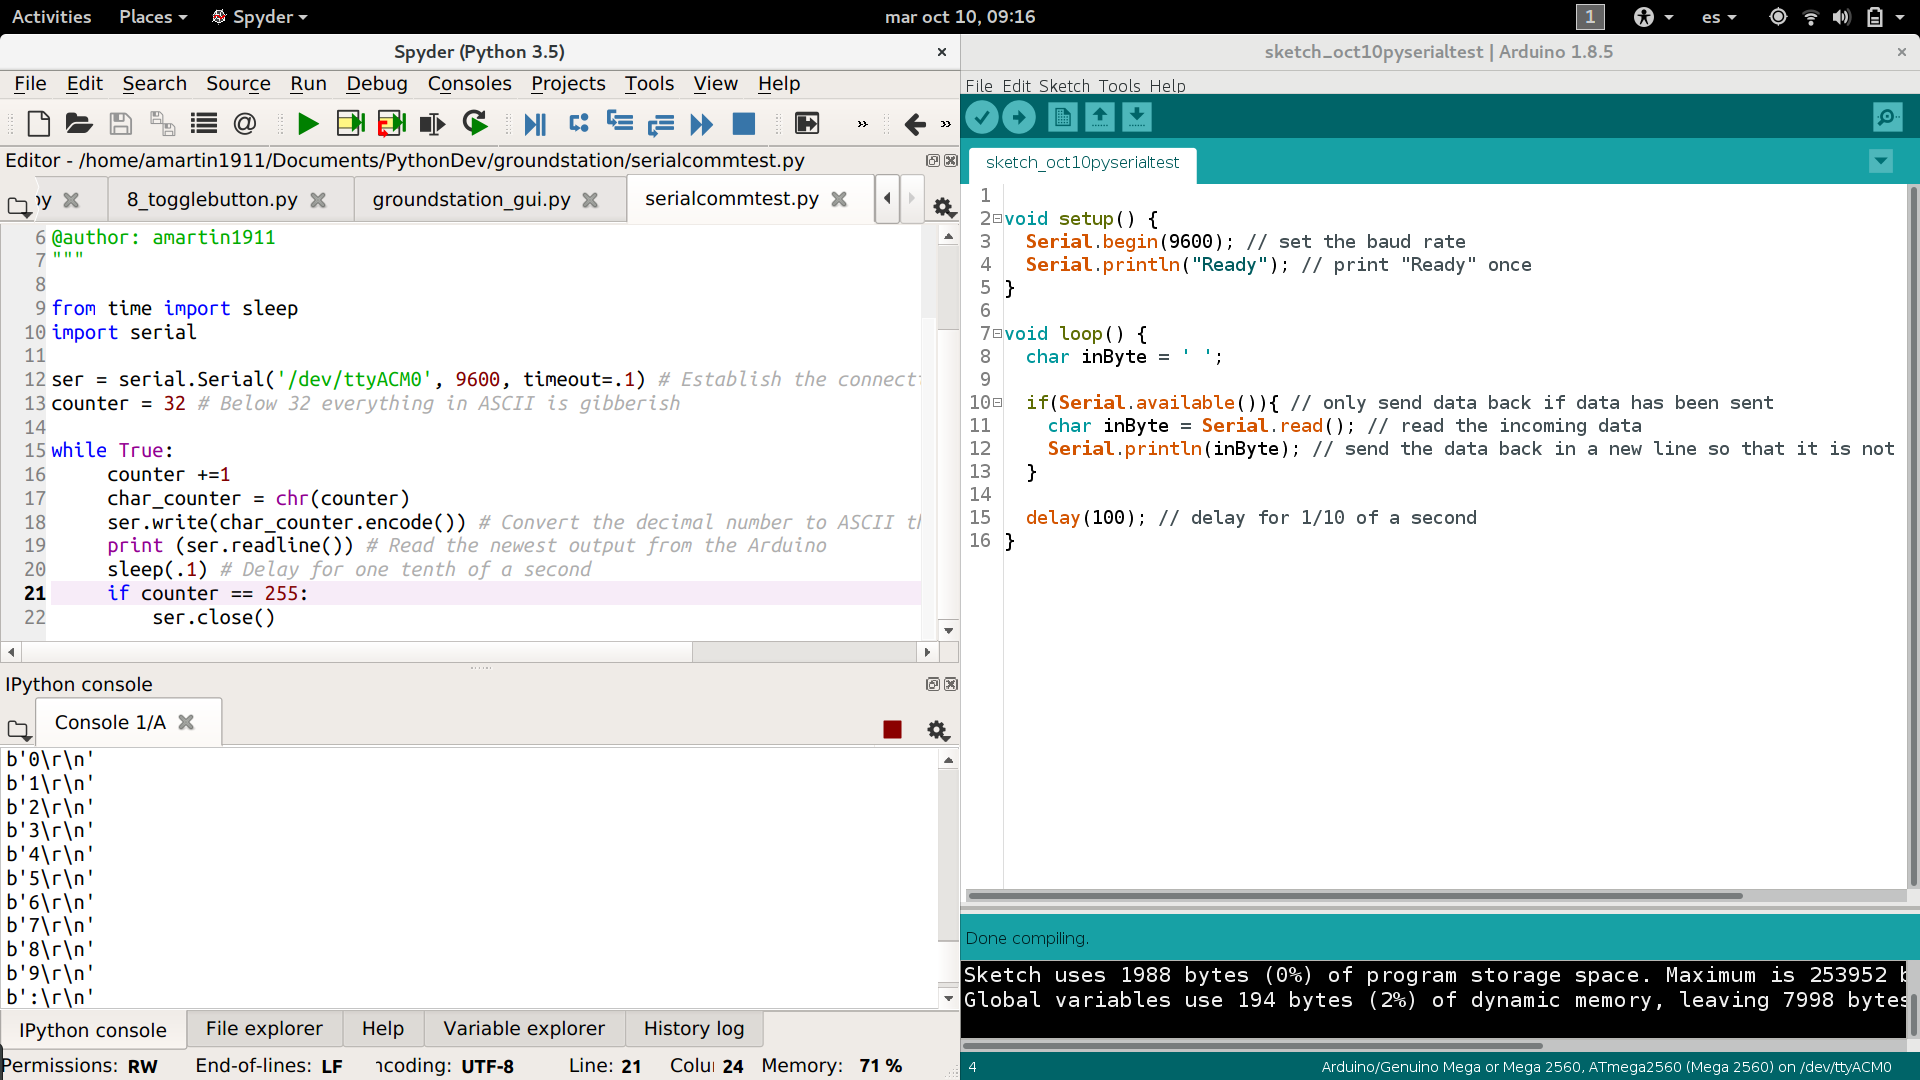Save the sketch with the down-arrow icon
The image size is (1920, 1080).
1136,117
